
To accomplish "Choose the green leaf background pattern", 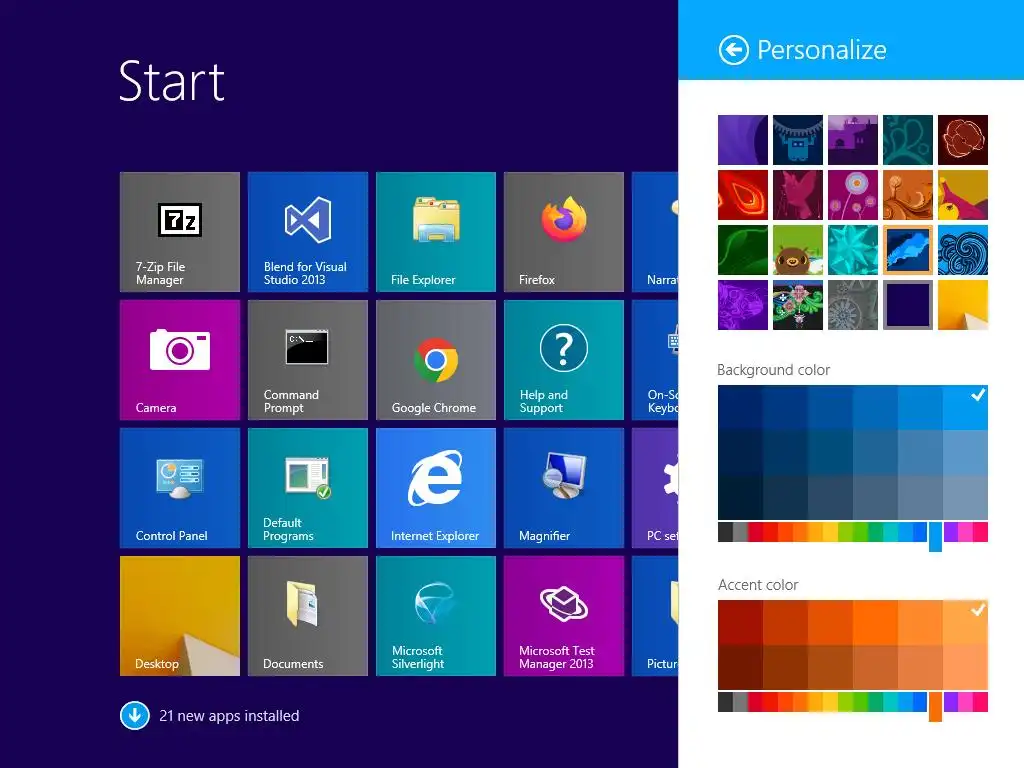I will tap(743, 250).
